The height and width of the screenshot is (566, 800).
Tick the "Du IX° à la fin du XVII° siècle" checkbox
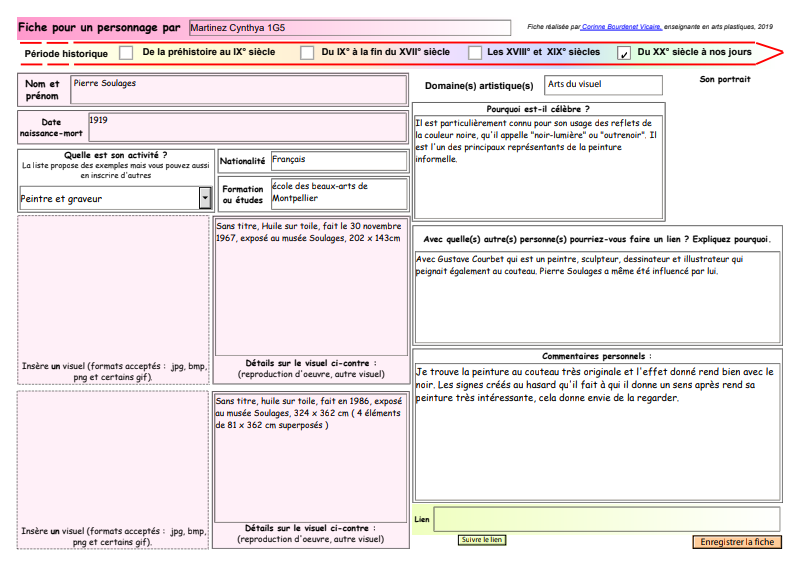coord(307,53)
